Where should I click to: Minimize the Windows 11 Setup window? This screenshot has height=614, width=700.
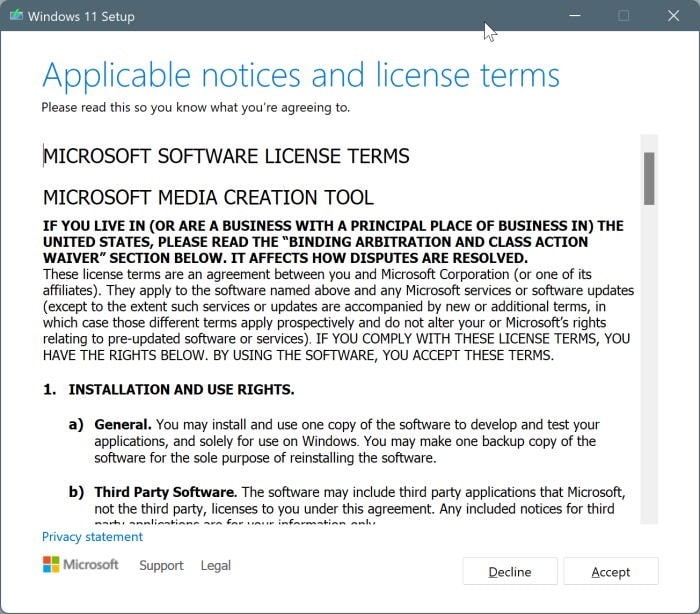[575, 16]
